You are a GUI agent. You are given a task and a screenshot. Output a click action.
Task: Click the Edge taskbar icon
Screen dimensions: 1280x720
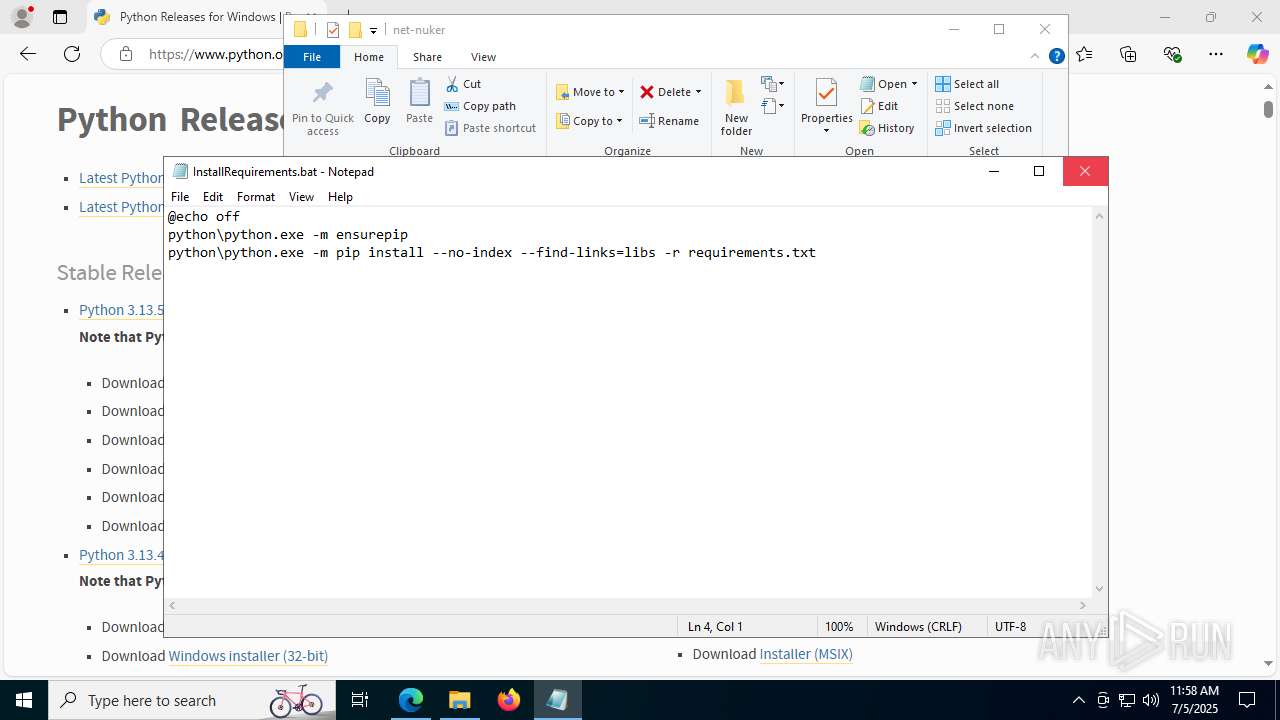coord(411,700)
